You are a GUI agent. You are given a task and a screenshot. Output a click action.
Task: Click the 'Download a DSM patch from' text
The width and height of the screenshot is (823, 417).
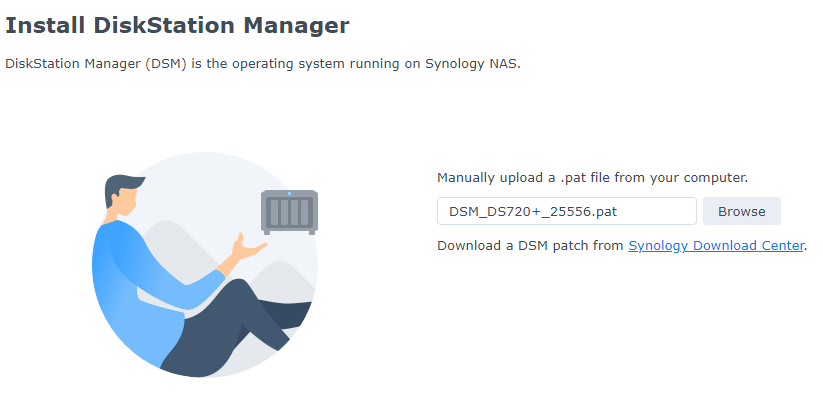pyautogui.click(x=531, y=246)
